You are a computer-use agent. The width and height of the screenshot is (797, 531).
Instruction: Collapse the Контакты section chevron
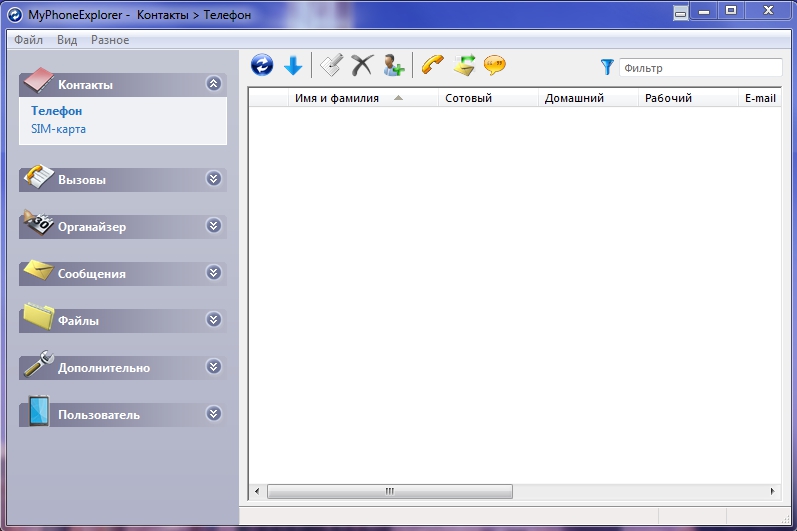coord(213,83)
